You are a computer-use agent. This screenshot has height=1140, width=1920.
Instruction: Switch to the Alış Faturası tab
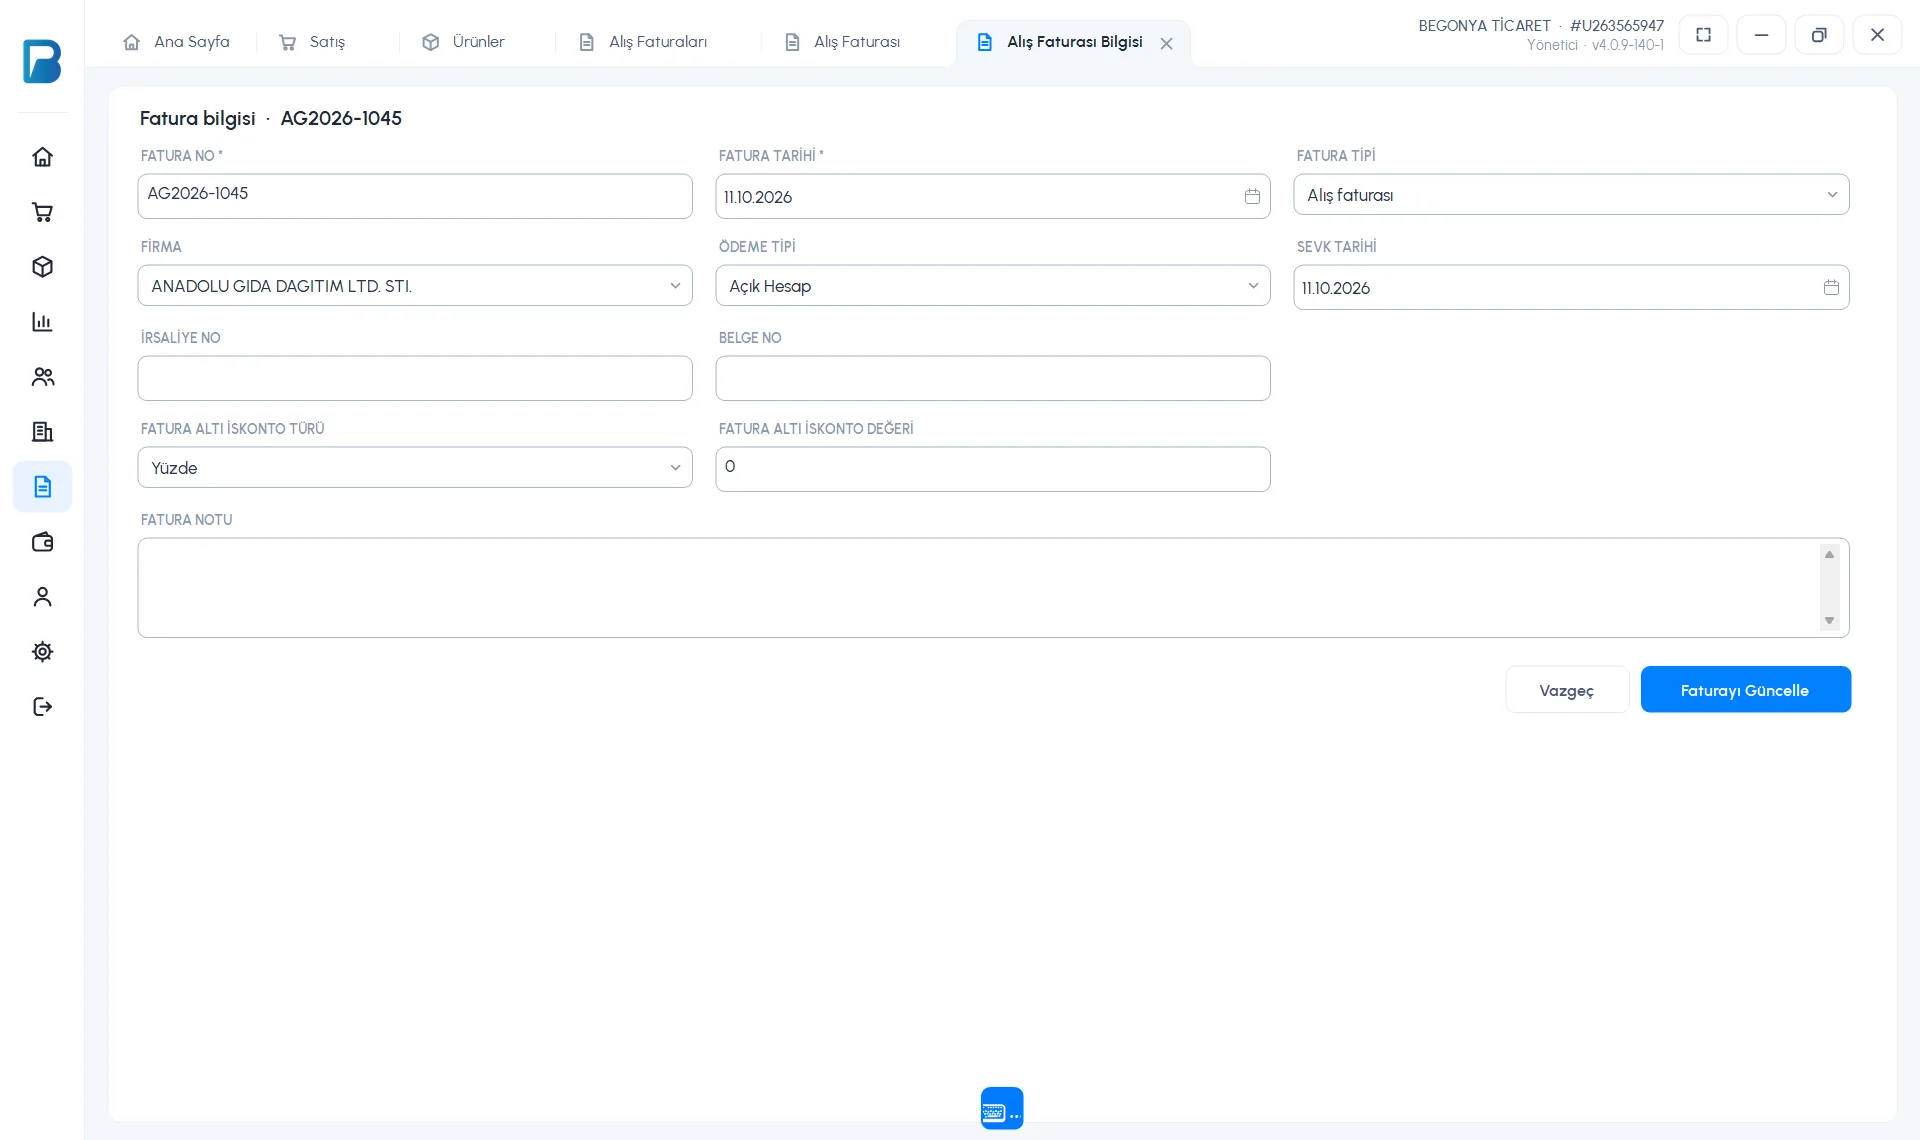point(843,42)
